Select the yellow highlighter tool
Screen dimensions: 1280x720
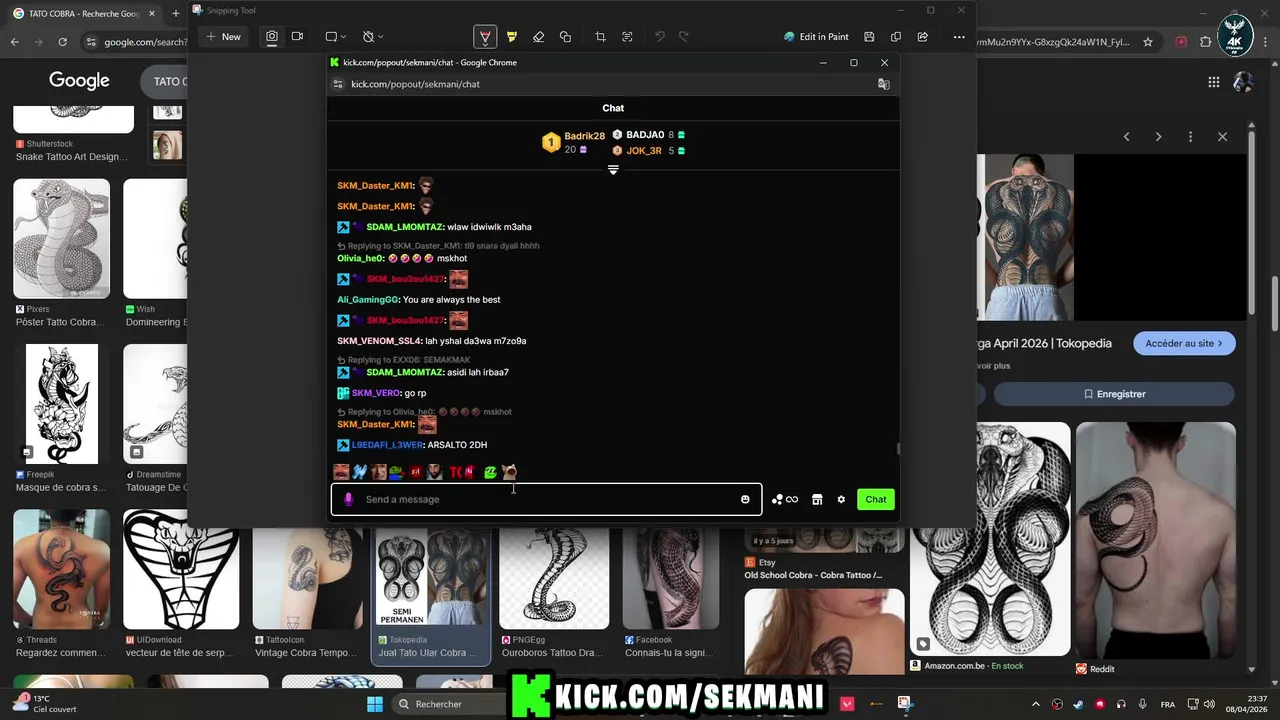(x=512, y=37)
